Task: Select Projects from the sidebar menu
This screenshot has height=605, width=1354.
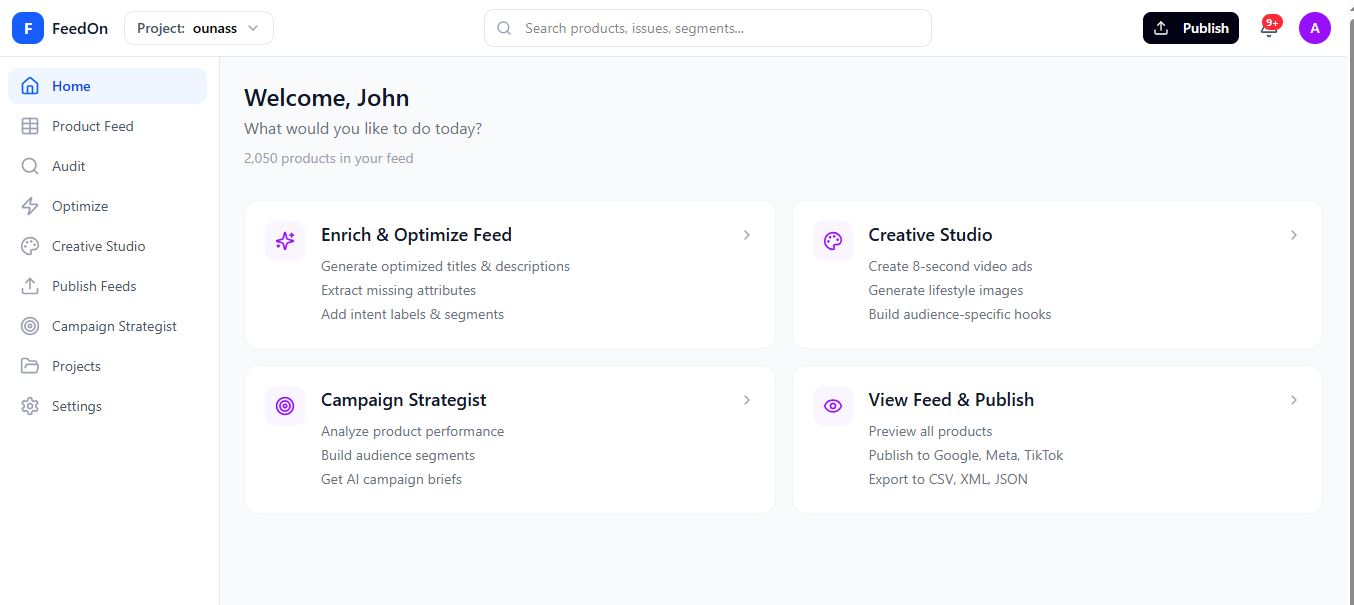Action: coord(76,366)
